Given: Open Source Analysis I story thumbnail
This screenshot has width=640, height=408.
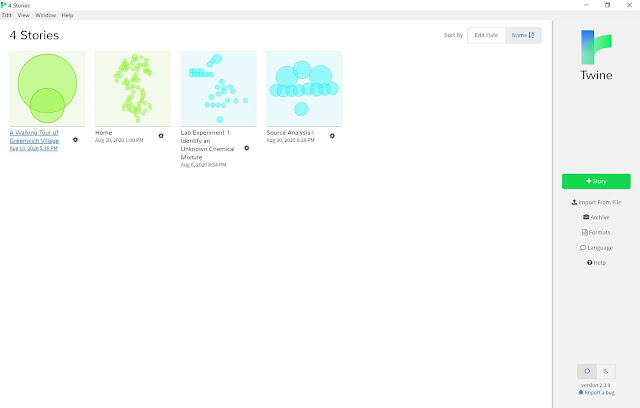Looking at the screenshot, I should tap(304, 89).
